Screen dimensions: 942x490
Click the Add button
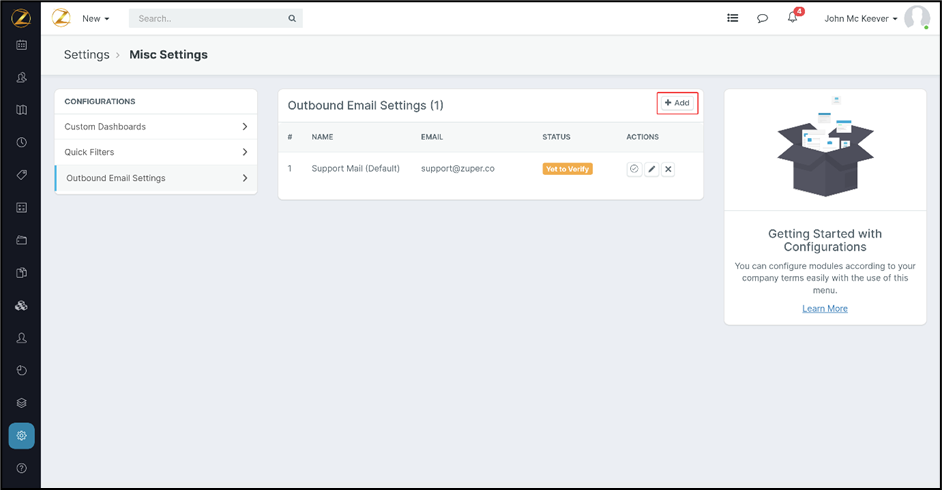pyautogui.click(x=677, y=103)
